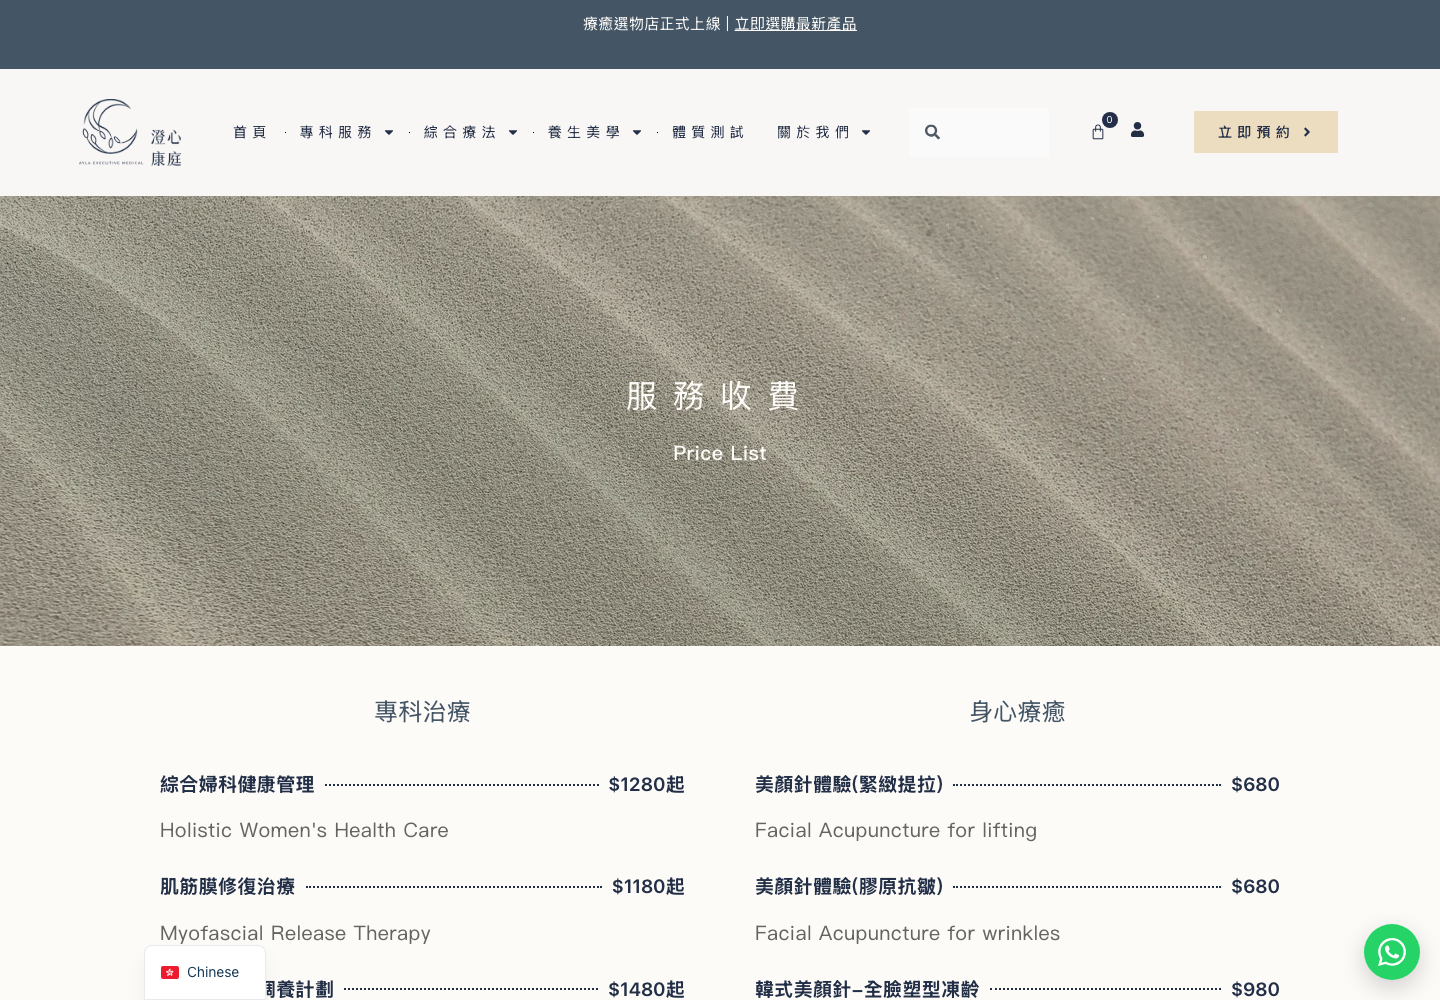Screen dimensions: 1440x1000
Task: Click the $1180起 price
Action: coord(648,887)
